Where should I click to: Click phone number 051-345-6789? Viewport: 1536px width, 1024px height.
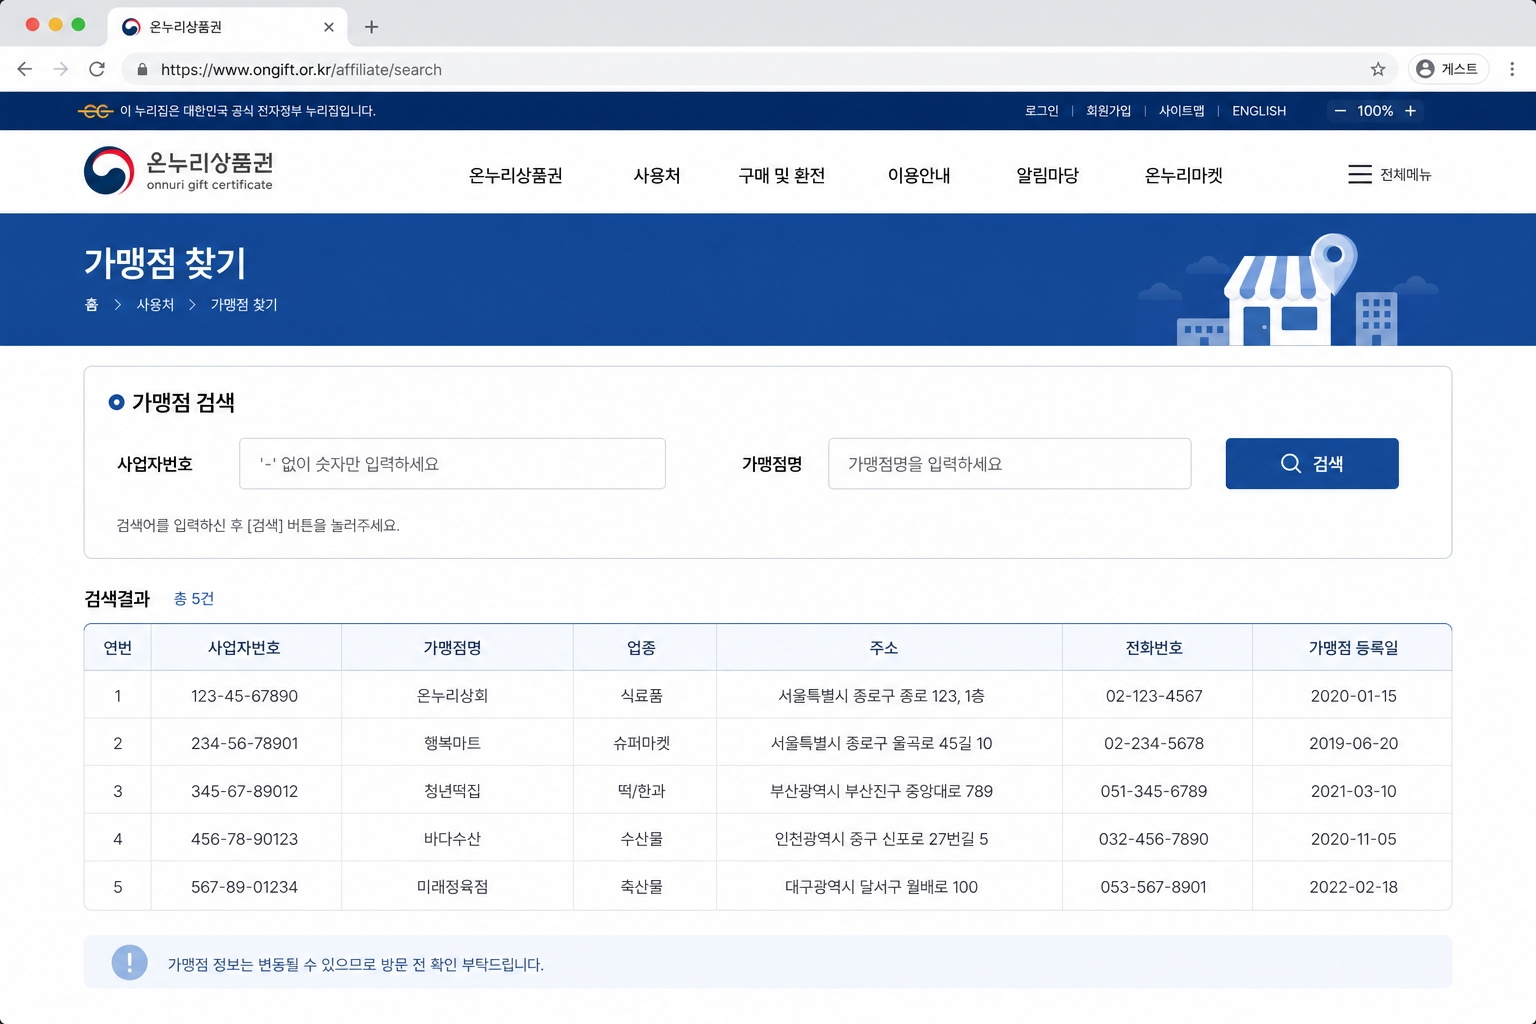coord(1154,791)
